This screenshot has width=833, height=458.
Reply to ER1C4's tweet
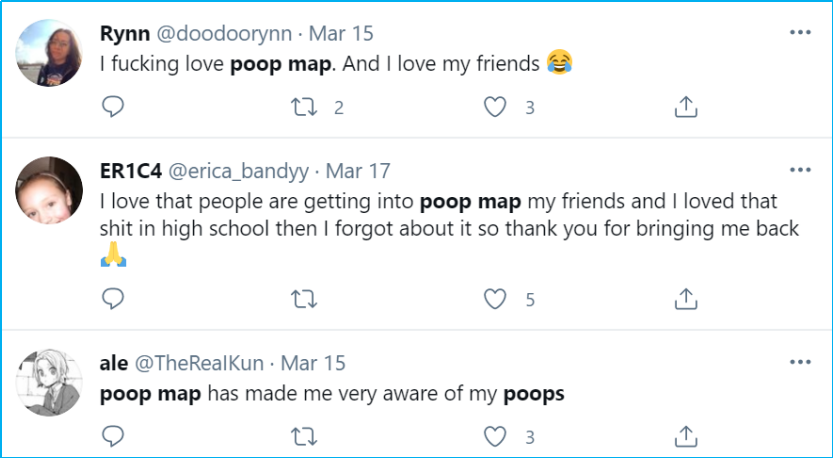(x=114, y=298)
